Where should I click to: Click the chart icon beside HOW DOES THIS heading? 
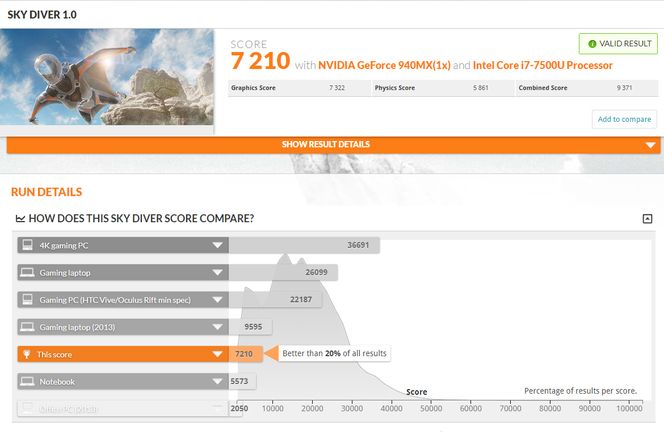pyautogui.click(x=20, y=219)
